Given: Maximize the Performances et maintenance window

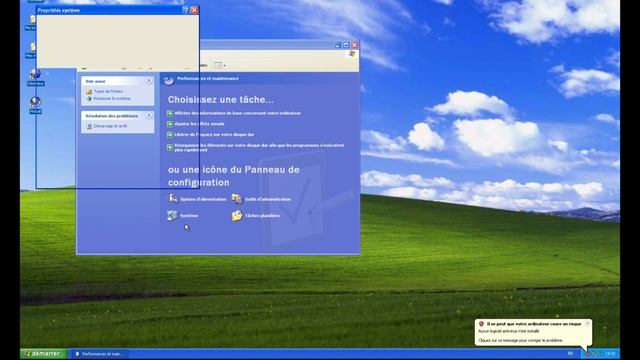Looking at the screenshot, I should point(346,45).
